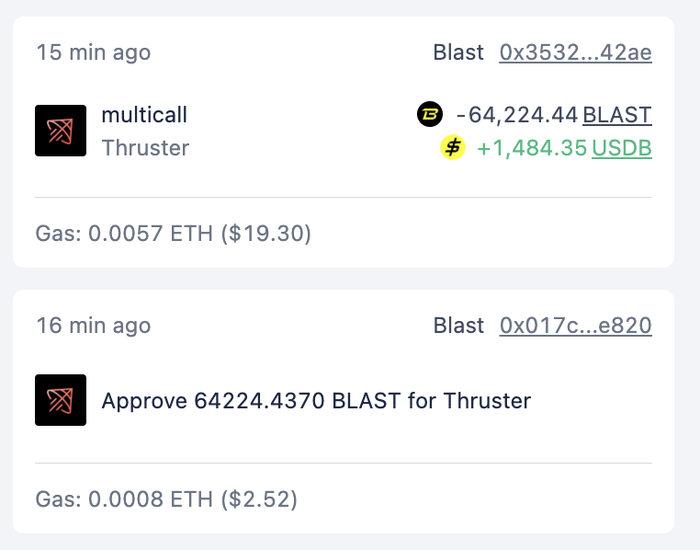Image resolution: width=700 pixels, height=550 pixels.
Task: Click the "16 min ago" timestamp
Action: pos(93,325)
